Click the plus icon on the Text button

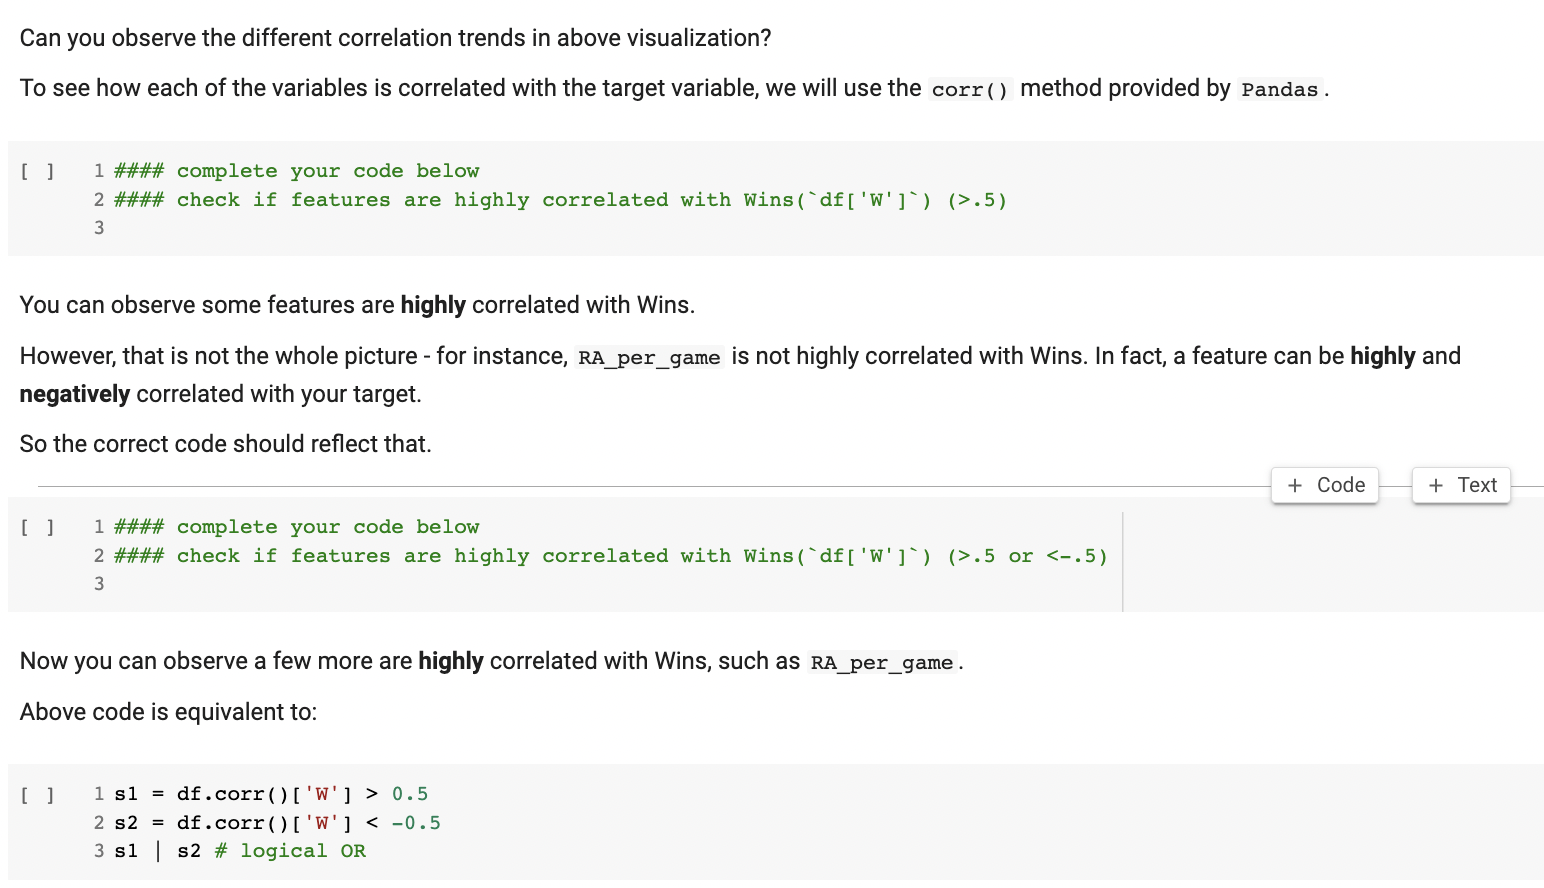click(x=1438, y=485)
